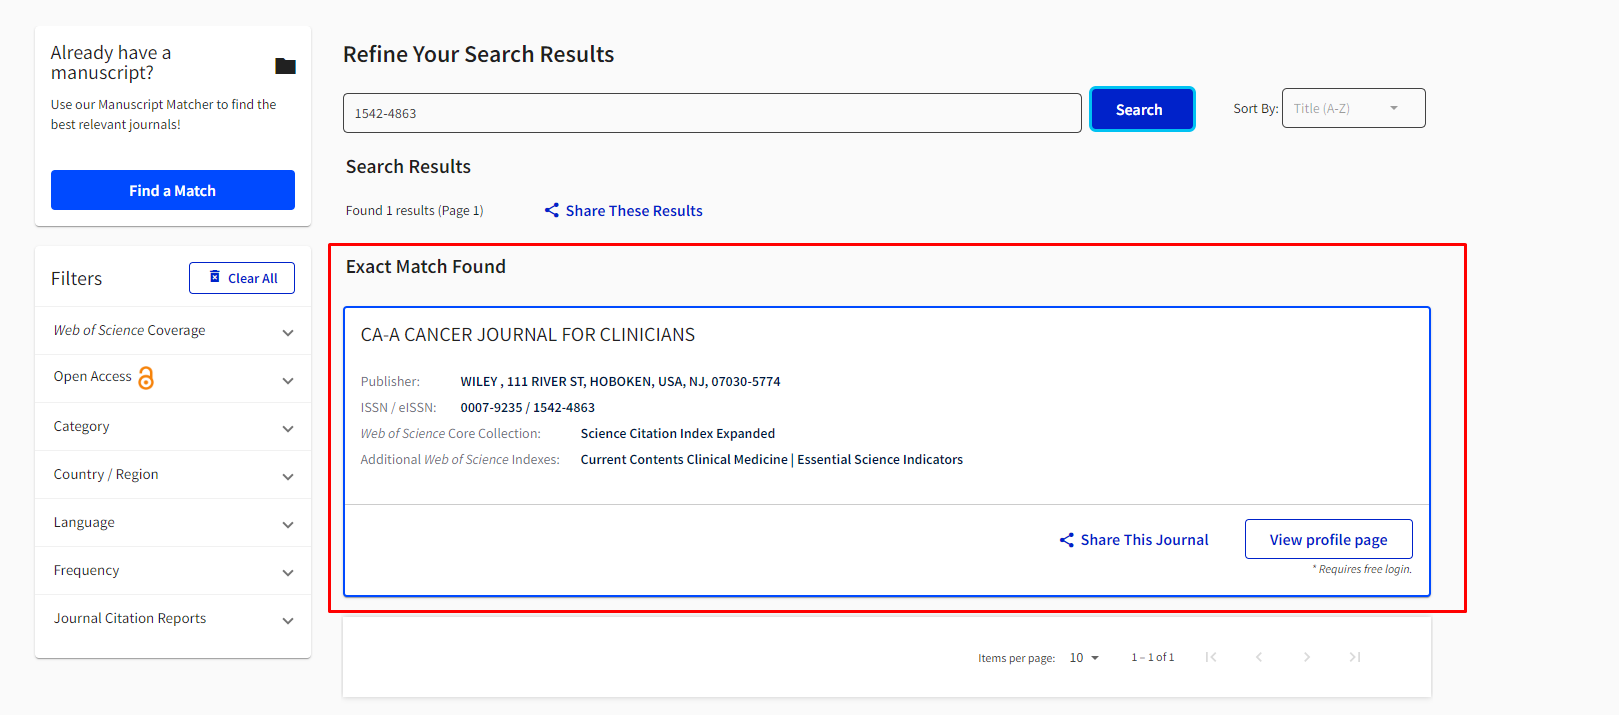
Task: Click the Already have a manuscript? heading
Action: coord(111,62)
